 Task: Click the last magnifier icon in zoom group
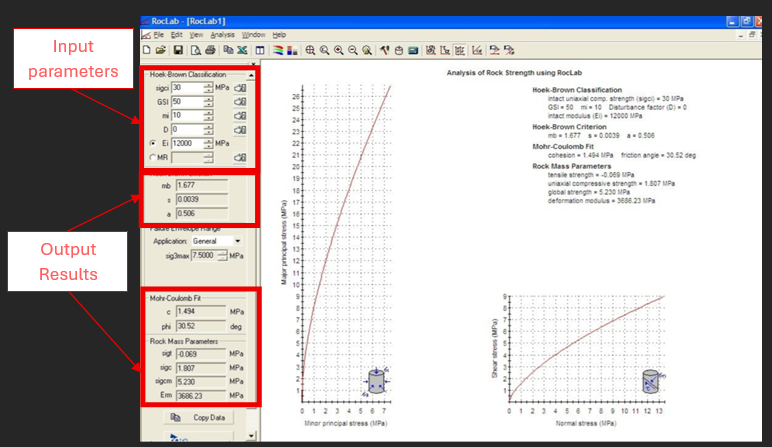[x=367, y=50]
